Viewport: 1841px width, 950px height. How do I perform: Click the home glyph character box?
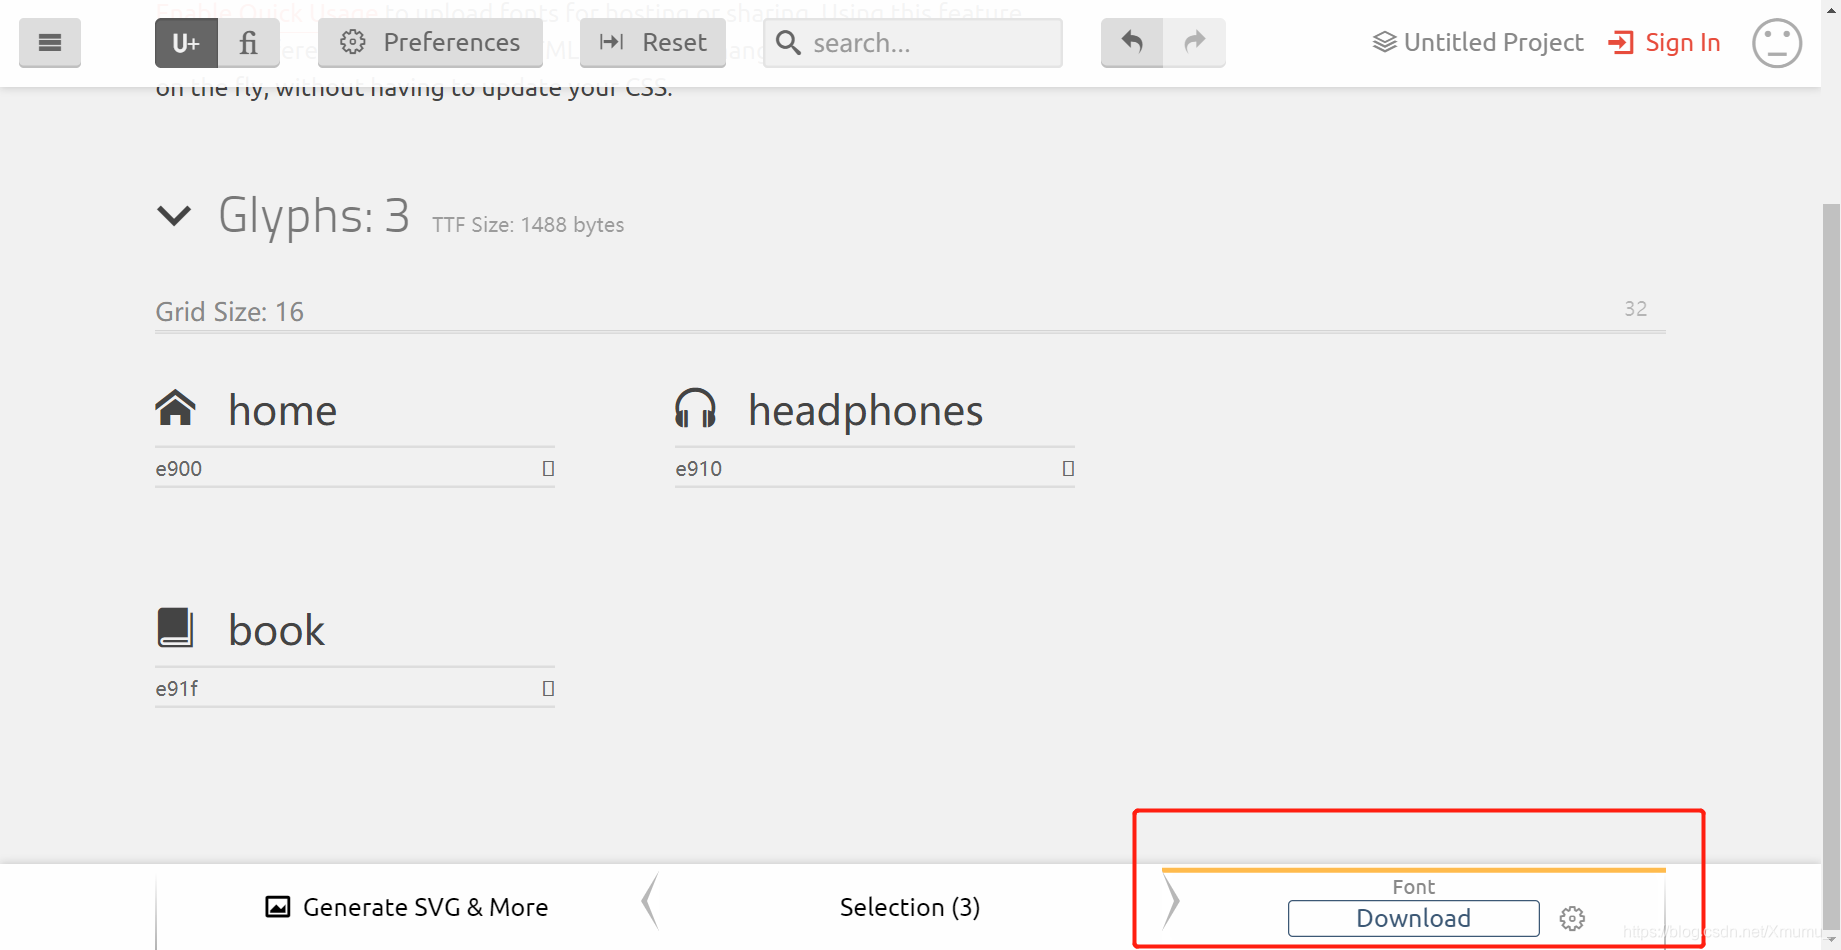point(548,468)
